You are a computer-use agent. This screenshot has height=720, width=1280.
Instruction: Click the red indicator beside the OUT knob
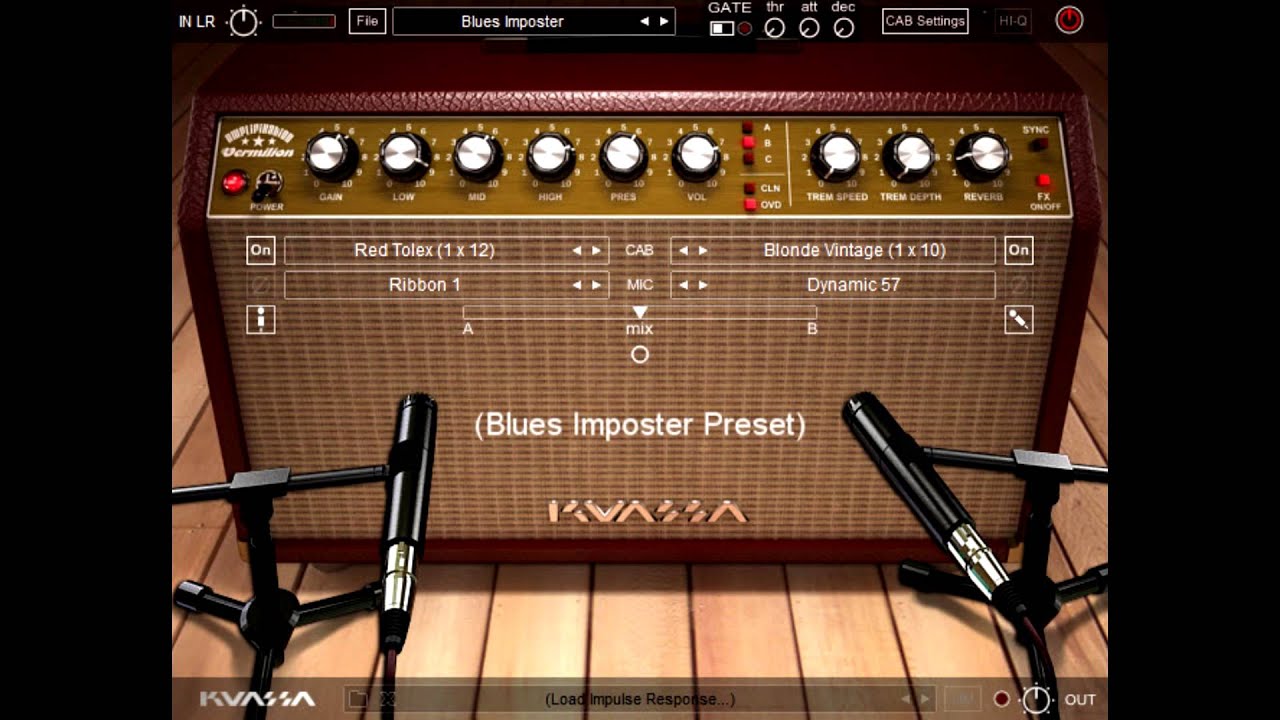[x=1001, y=699]
